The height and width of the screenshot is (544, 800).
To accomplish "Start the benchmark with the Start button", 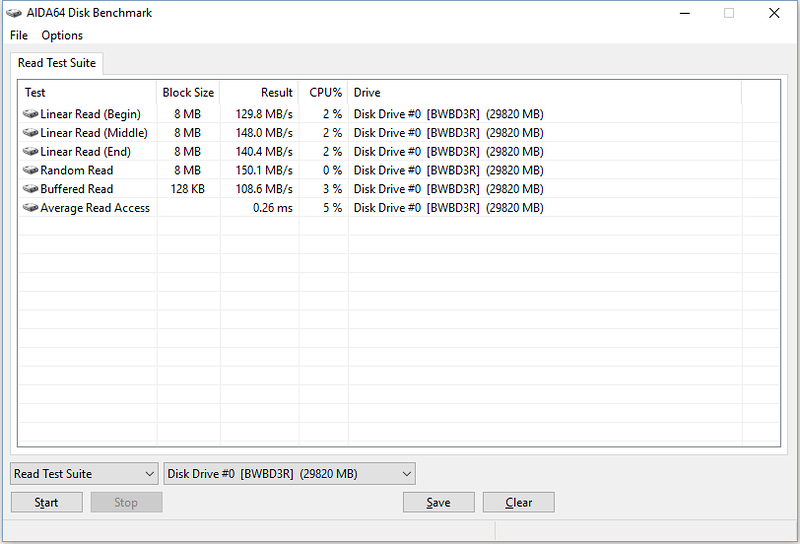I will pyautogui.click(x=46, y=502).
